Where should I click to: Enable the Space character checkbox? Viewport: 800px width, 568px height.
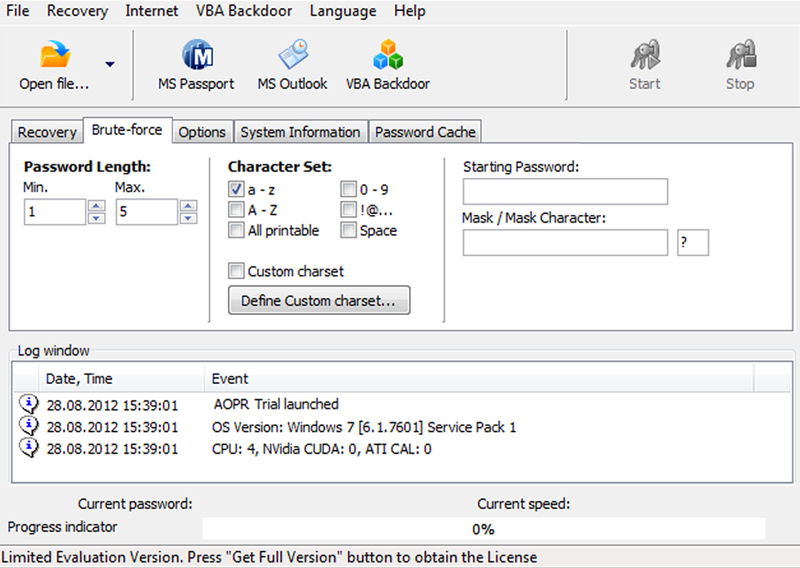(348, 230)
